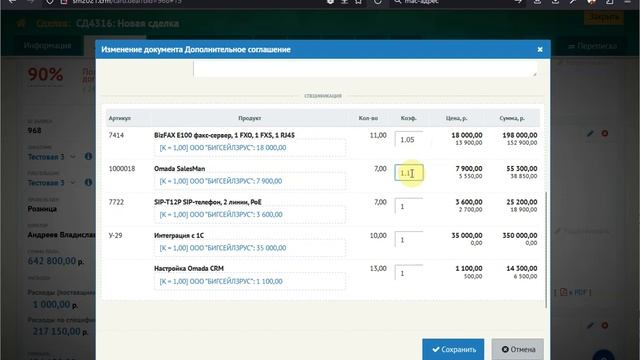Click Артикул column header
This screenshot has height=360, width=640.
[120, 118]
